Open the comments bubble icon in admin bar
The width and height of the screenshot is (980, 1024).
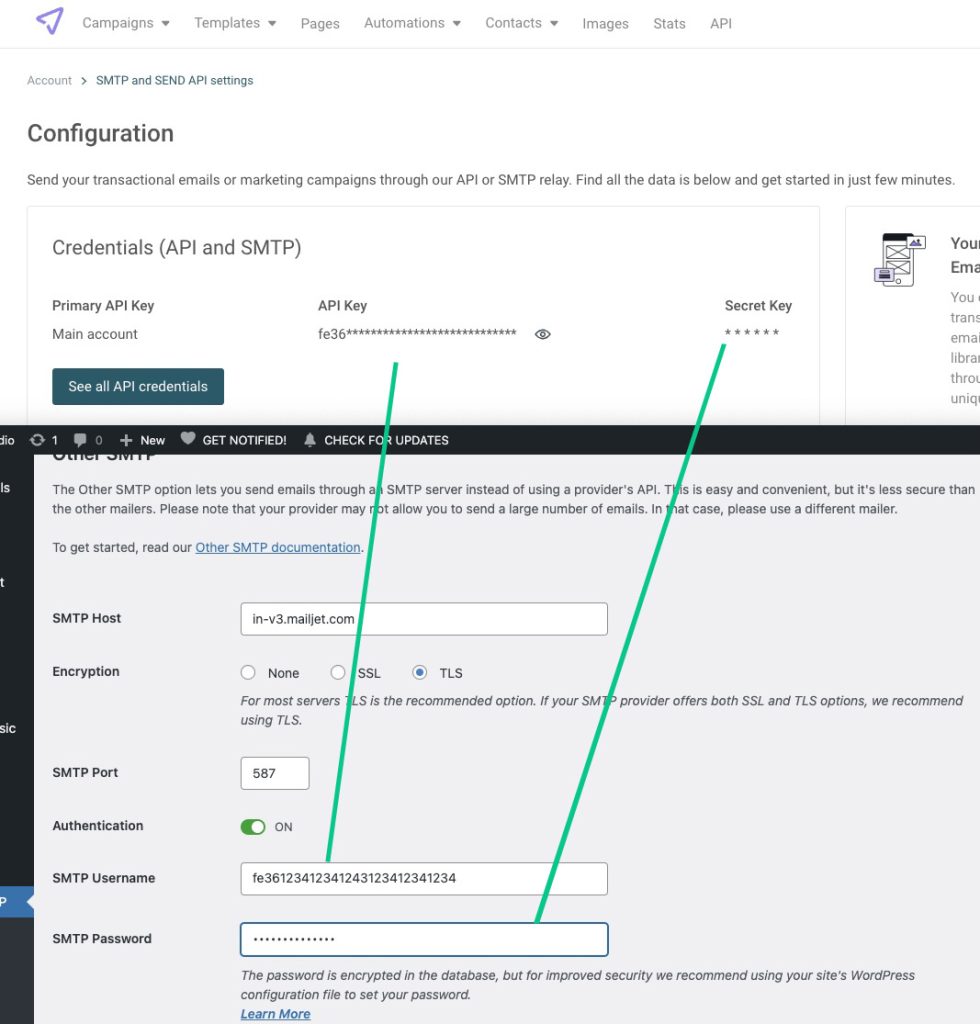81,440
